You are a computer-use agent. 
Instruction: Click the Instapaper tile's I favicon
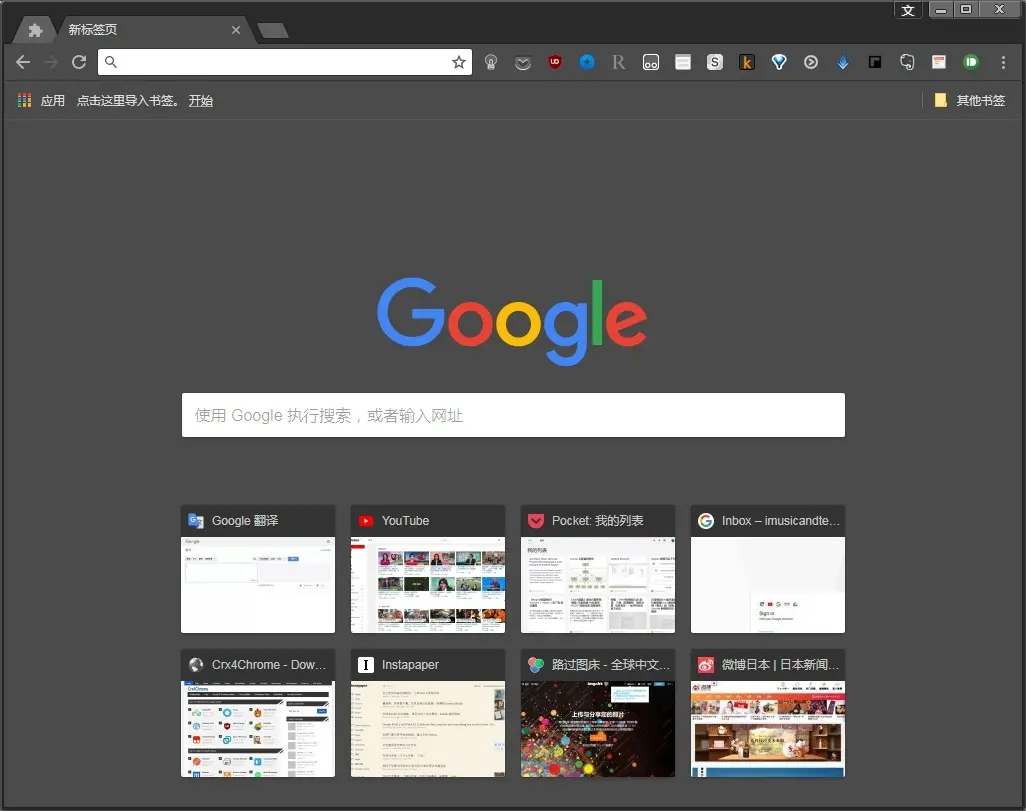click(x=366, y=665)
